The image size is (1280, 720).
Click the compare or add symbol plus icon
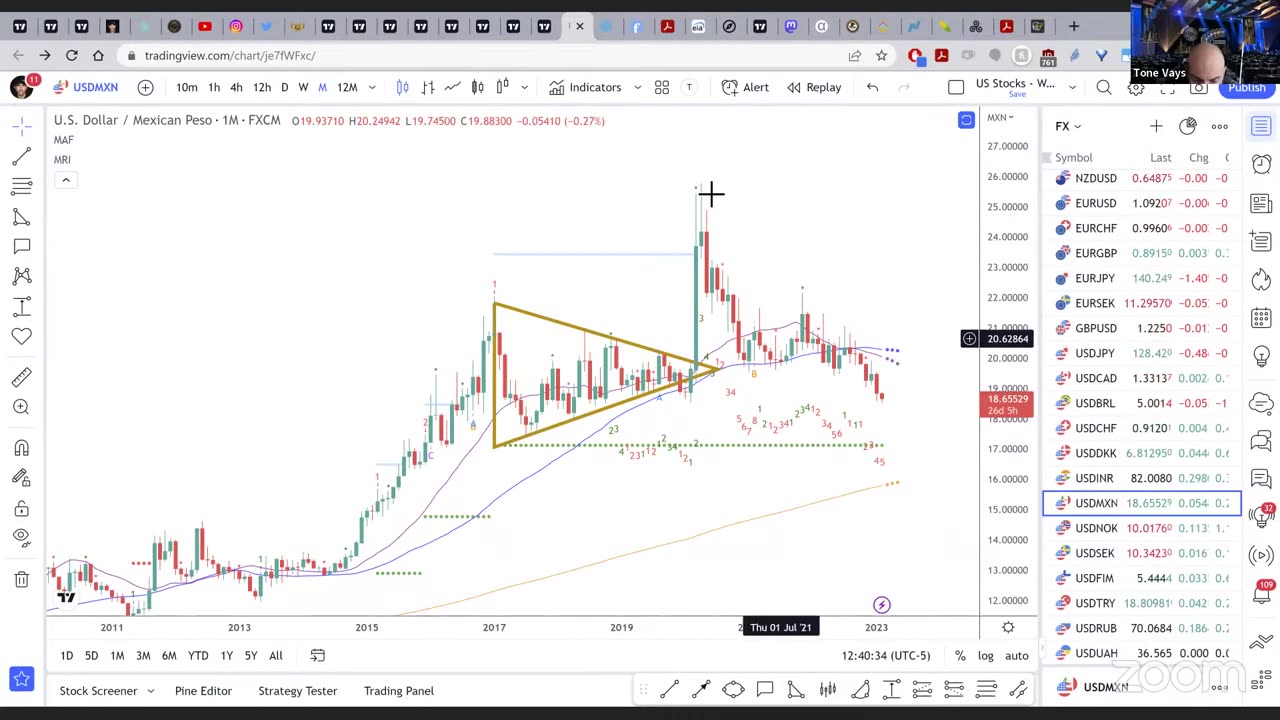pos(145,87)
